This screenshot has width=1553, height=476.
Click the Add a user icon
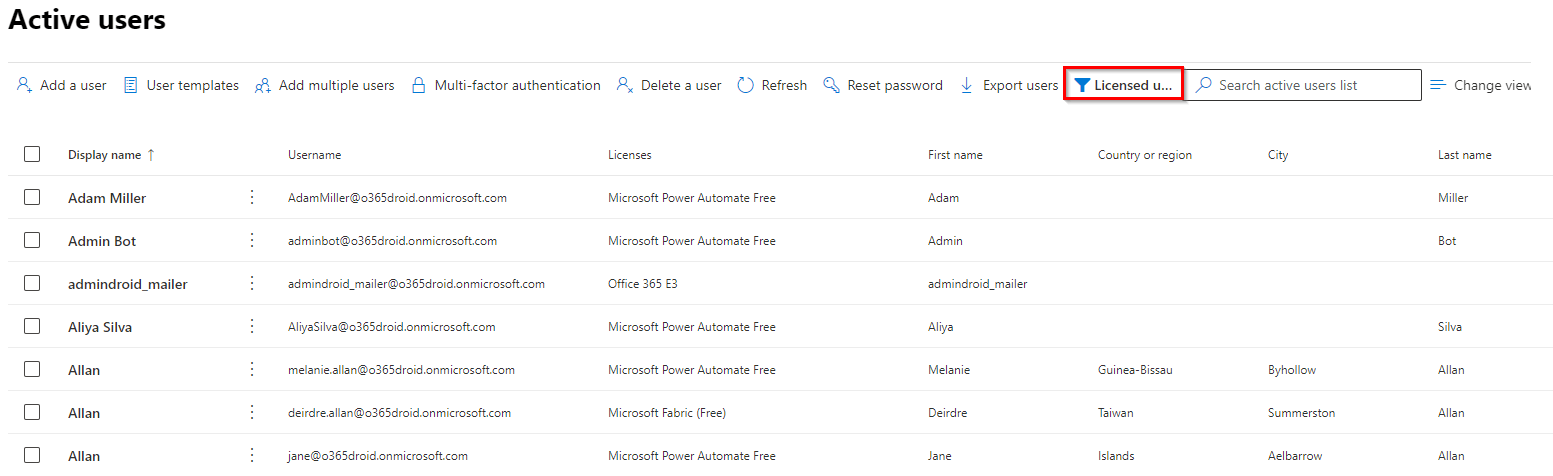[x=25, y=86]
